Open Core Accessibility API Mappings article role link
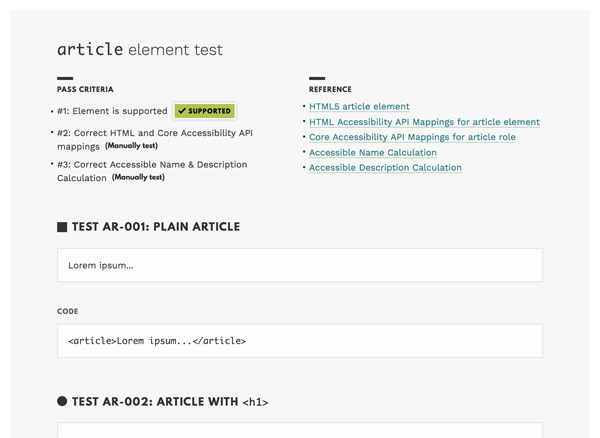The image size is (600, 438). coord(412,137)
